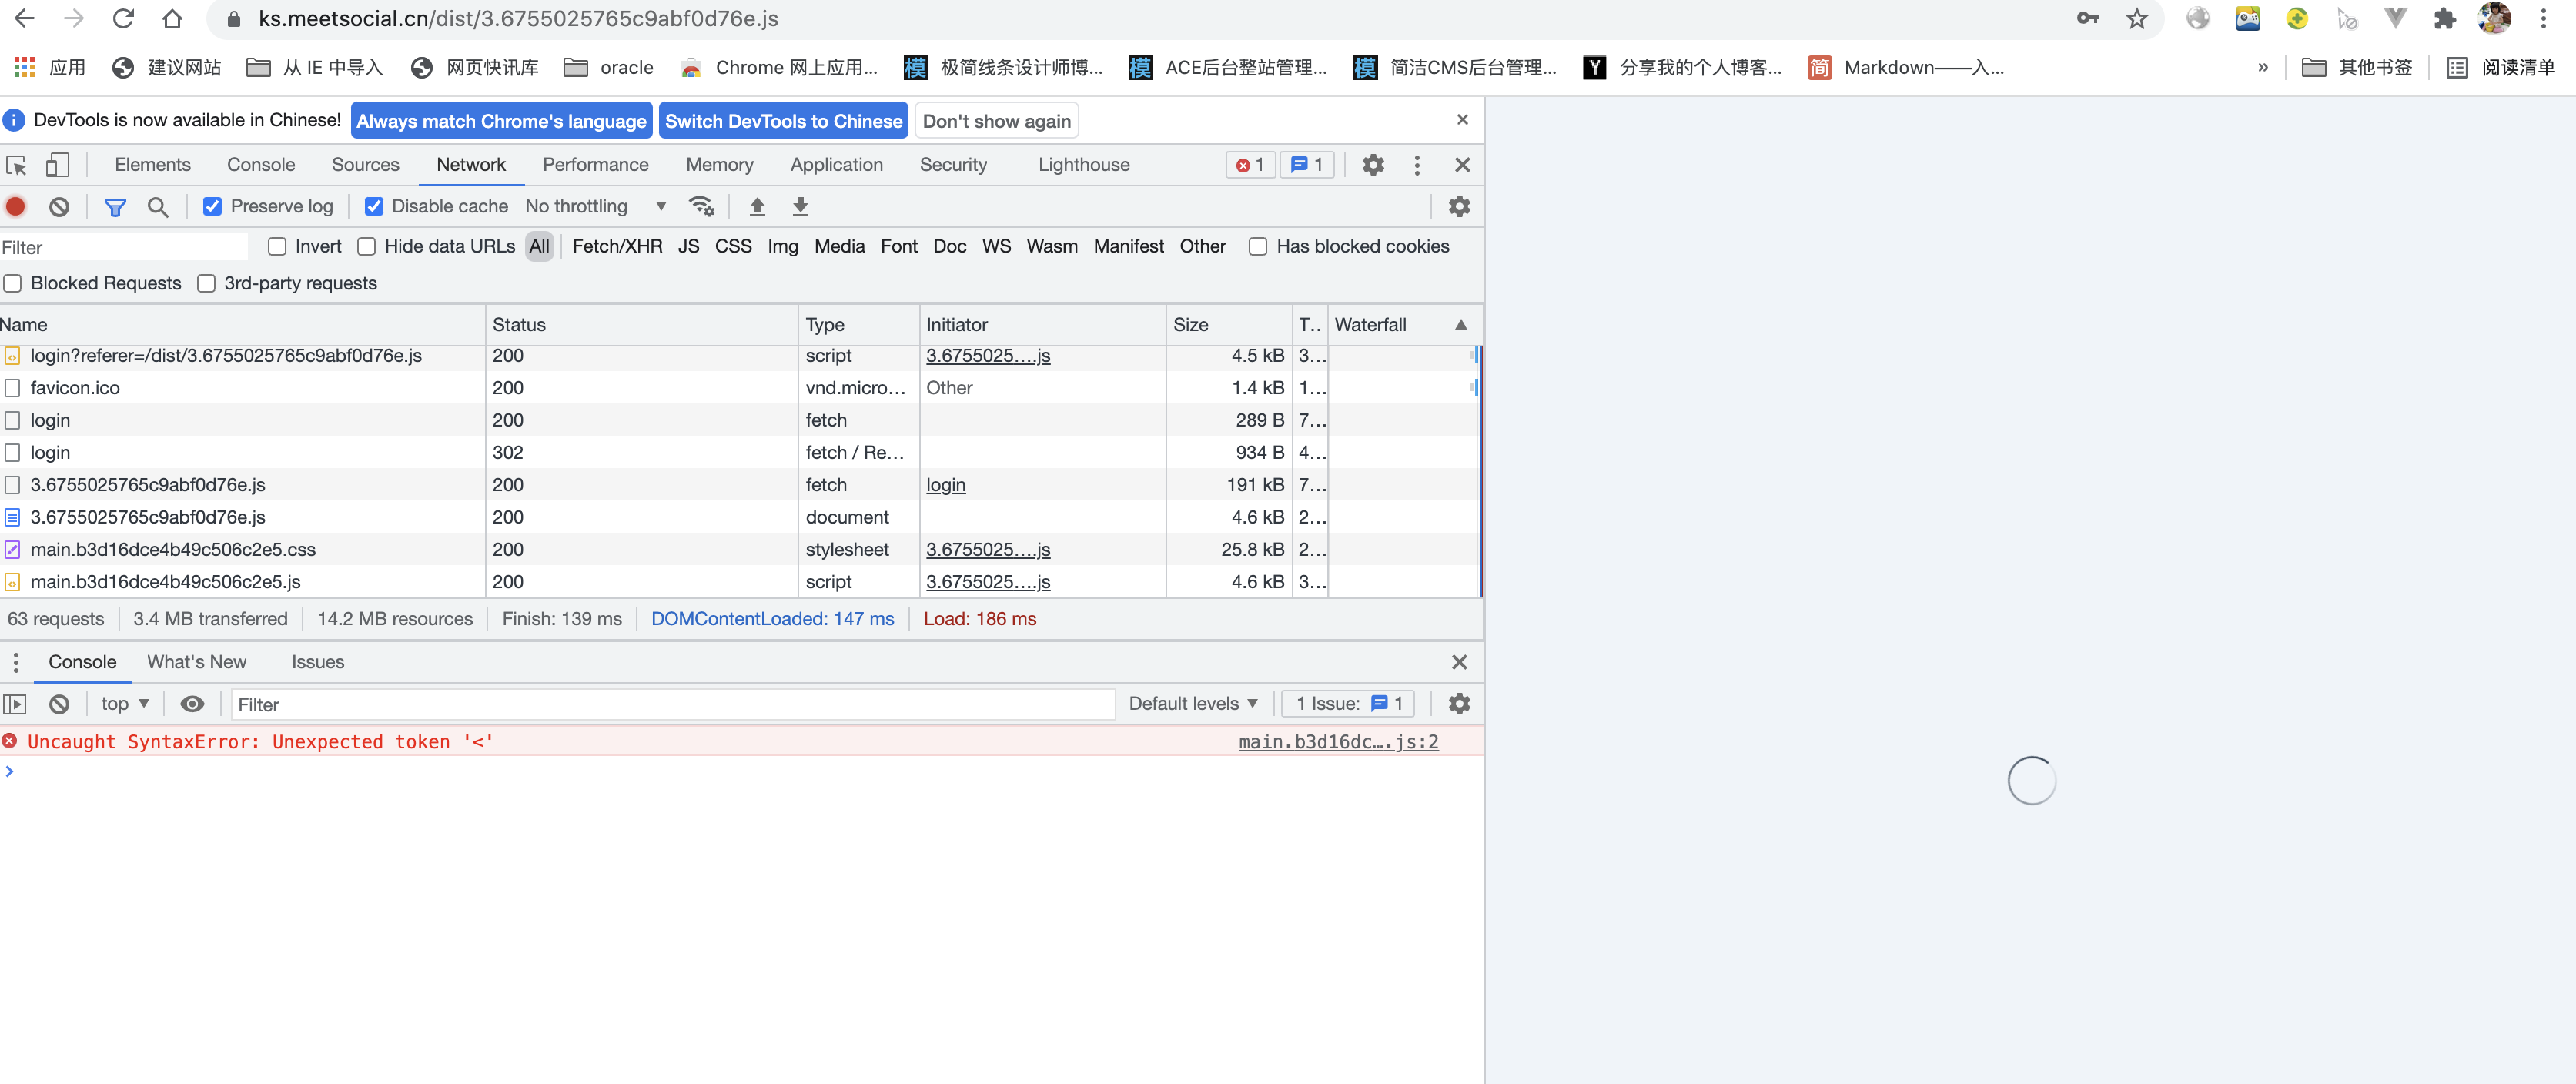Open the No throttling dropdown

click(x=596, y=207)
